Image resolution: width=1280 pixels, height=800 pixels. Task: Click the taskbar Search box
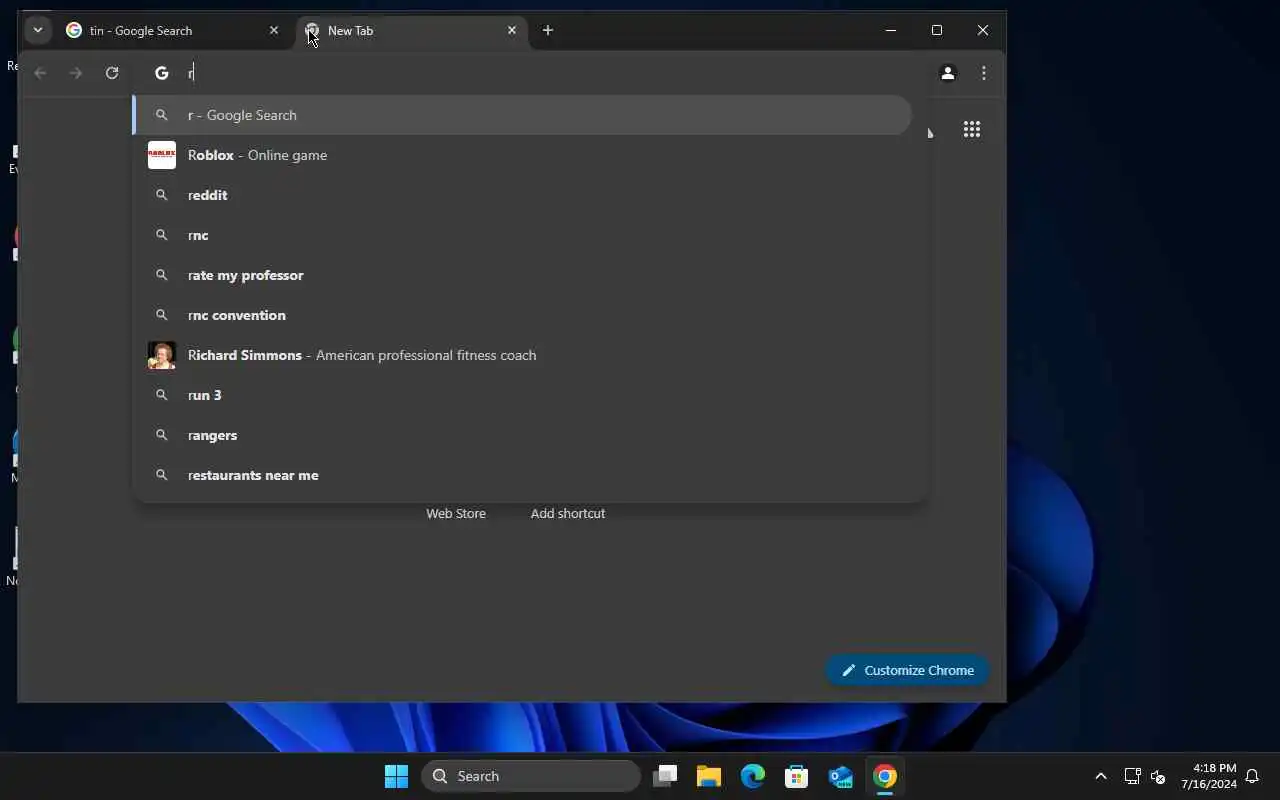[x=531, y=776]
